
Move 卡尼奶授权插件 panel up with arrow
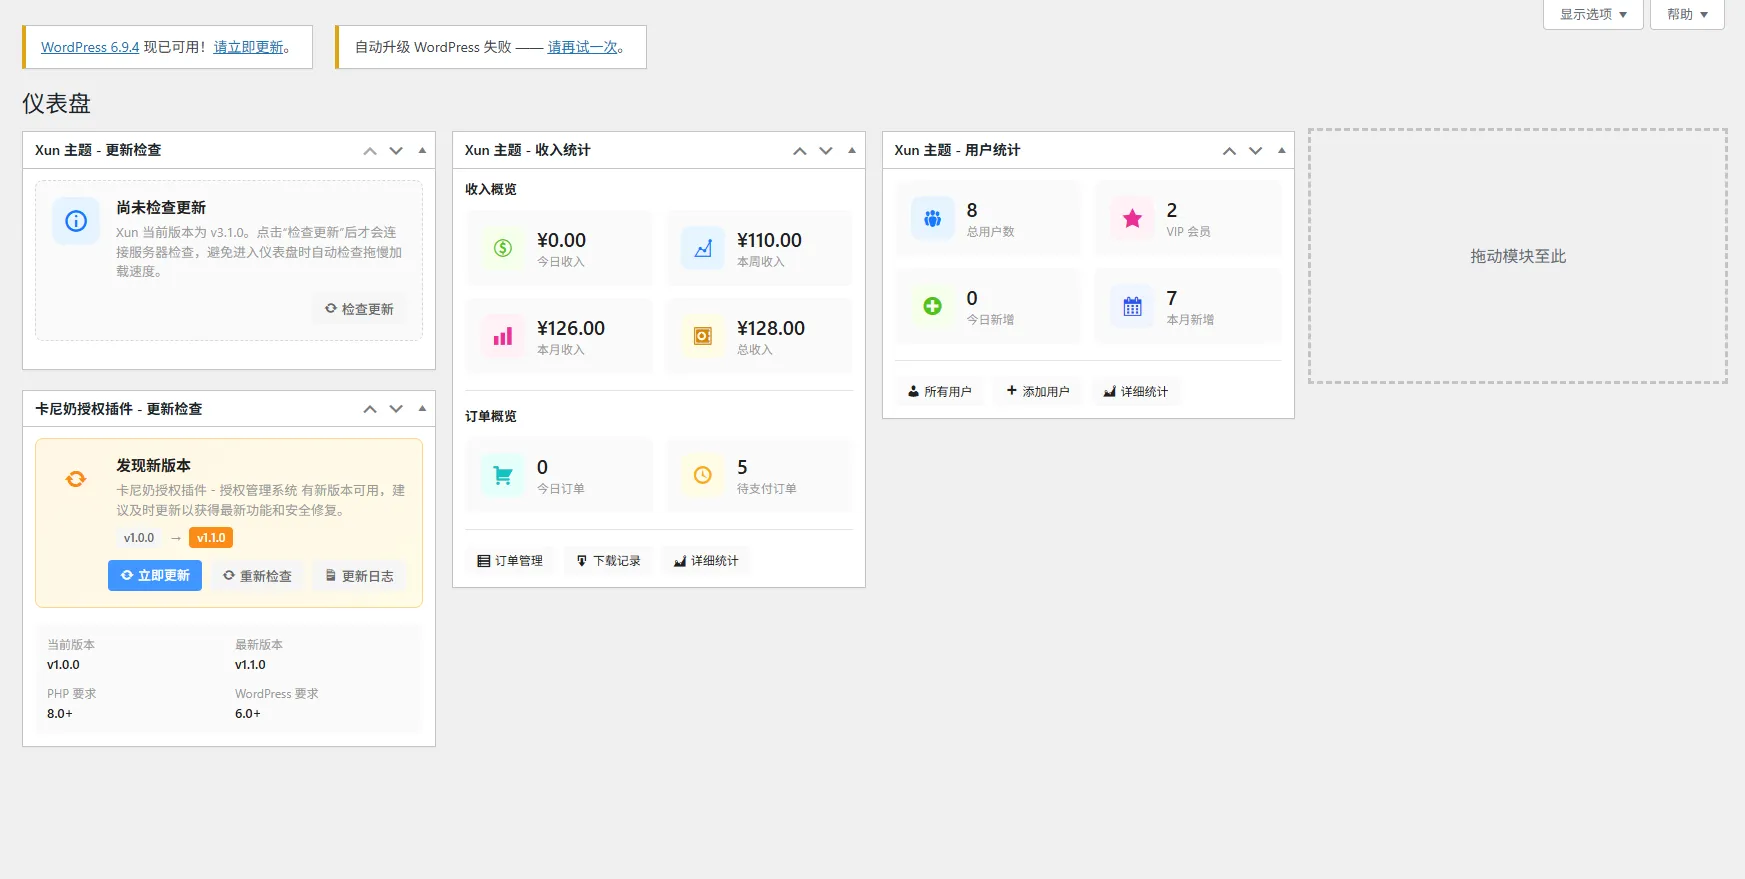[x=370, y=409]
